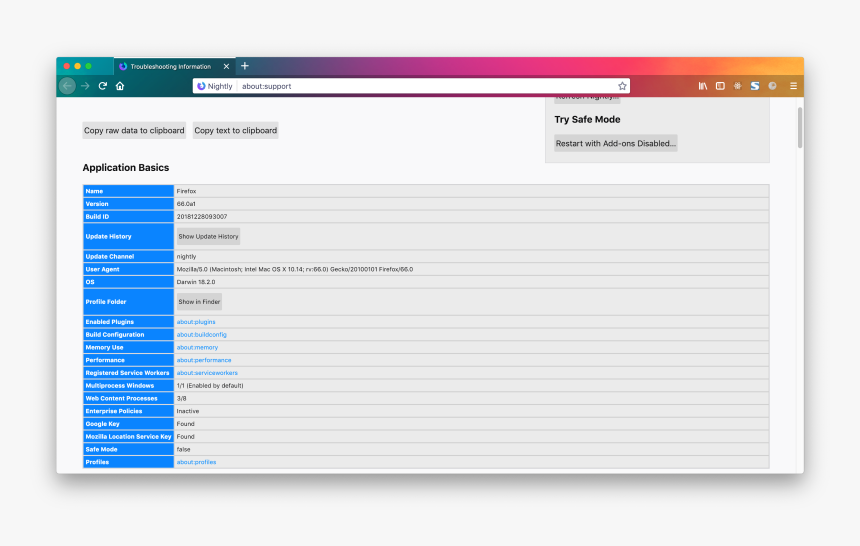
Task: Click the Mozilla Location Service Key label
Action: tap(128, 437)
